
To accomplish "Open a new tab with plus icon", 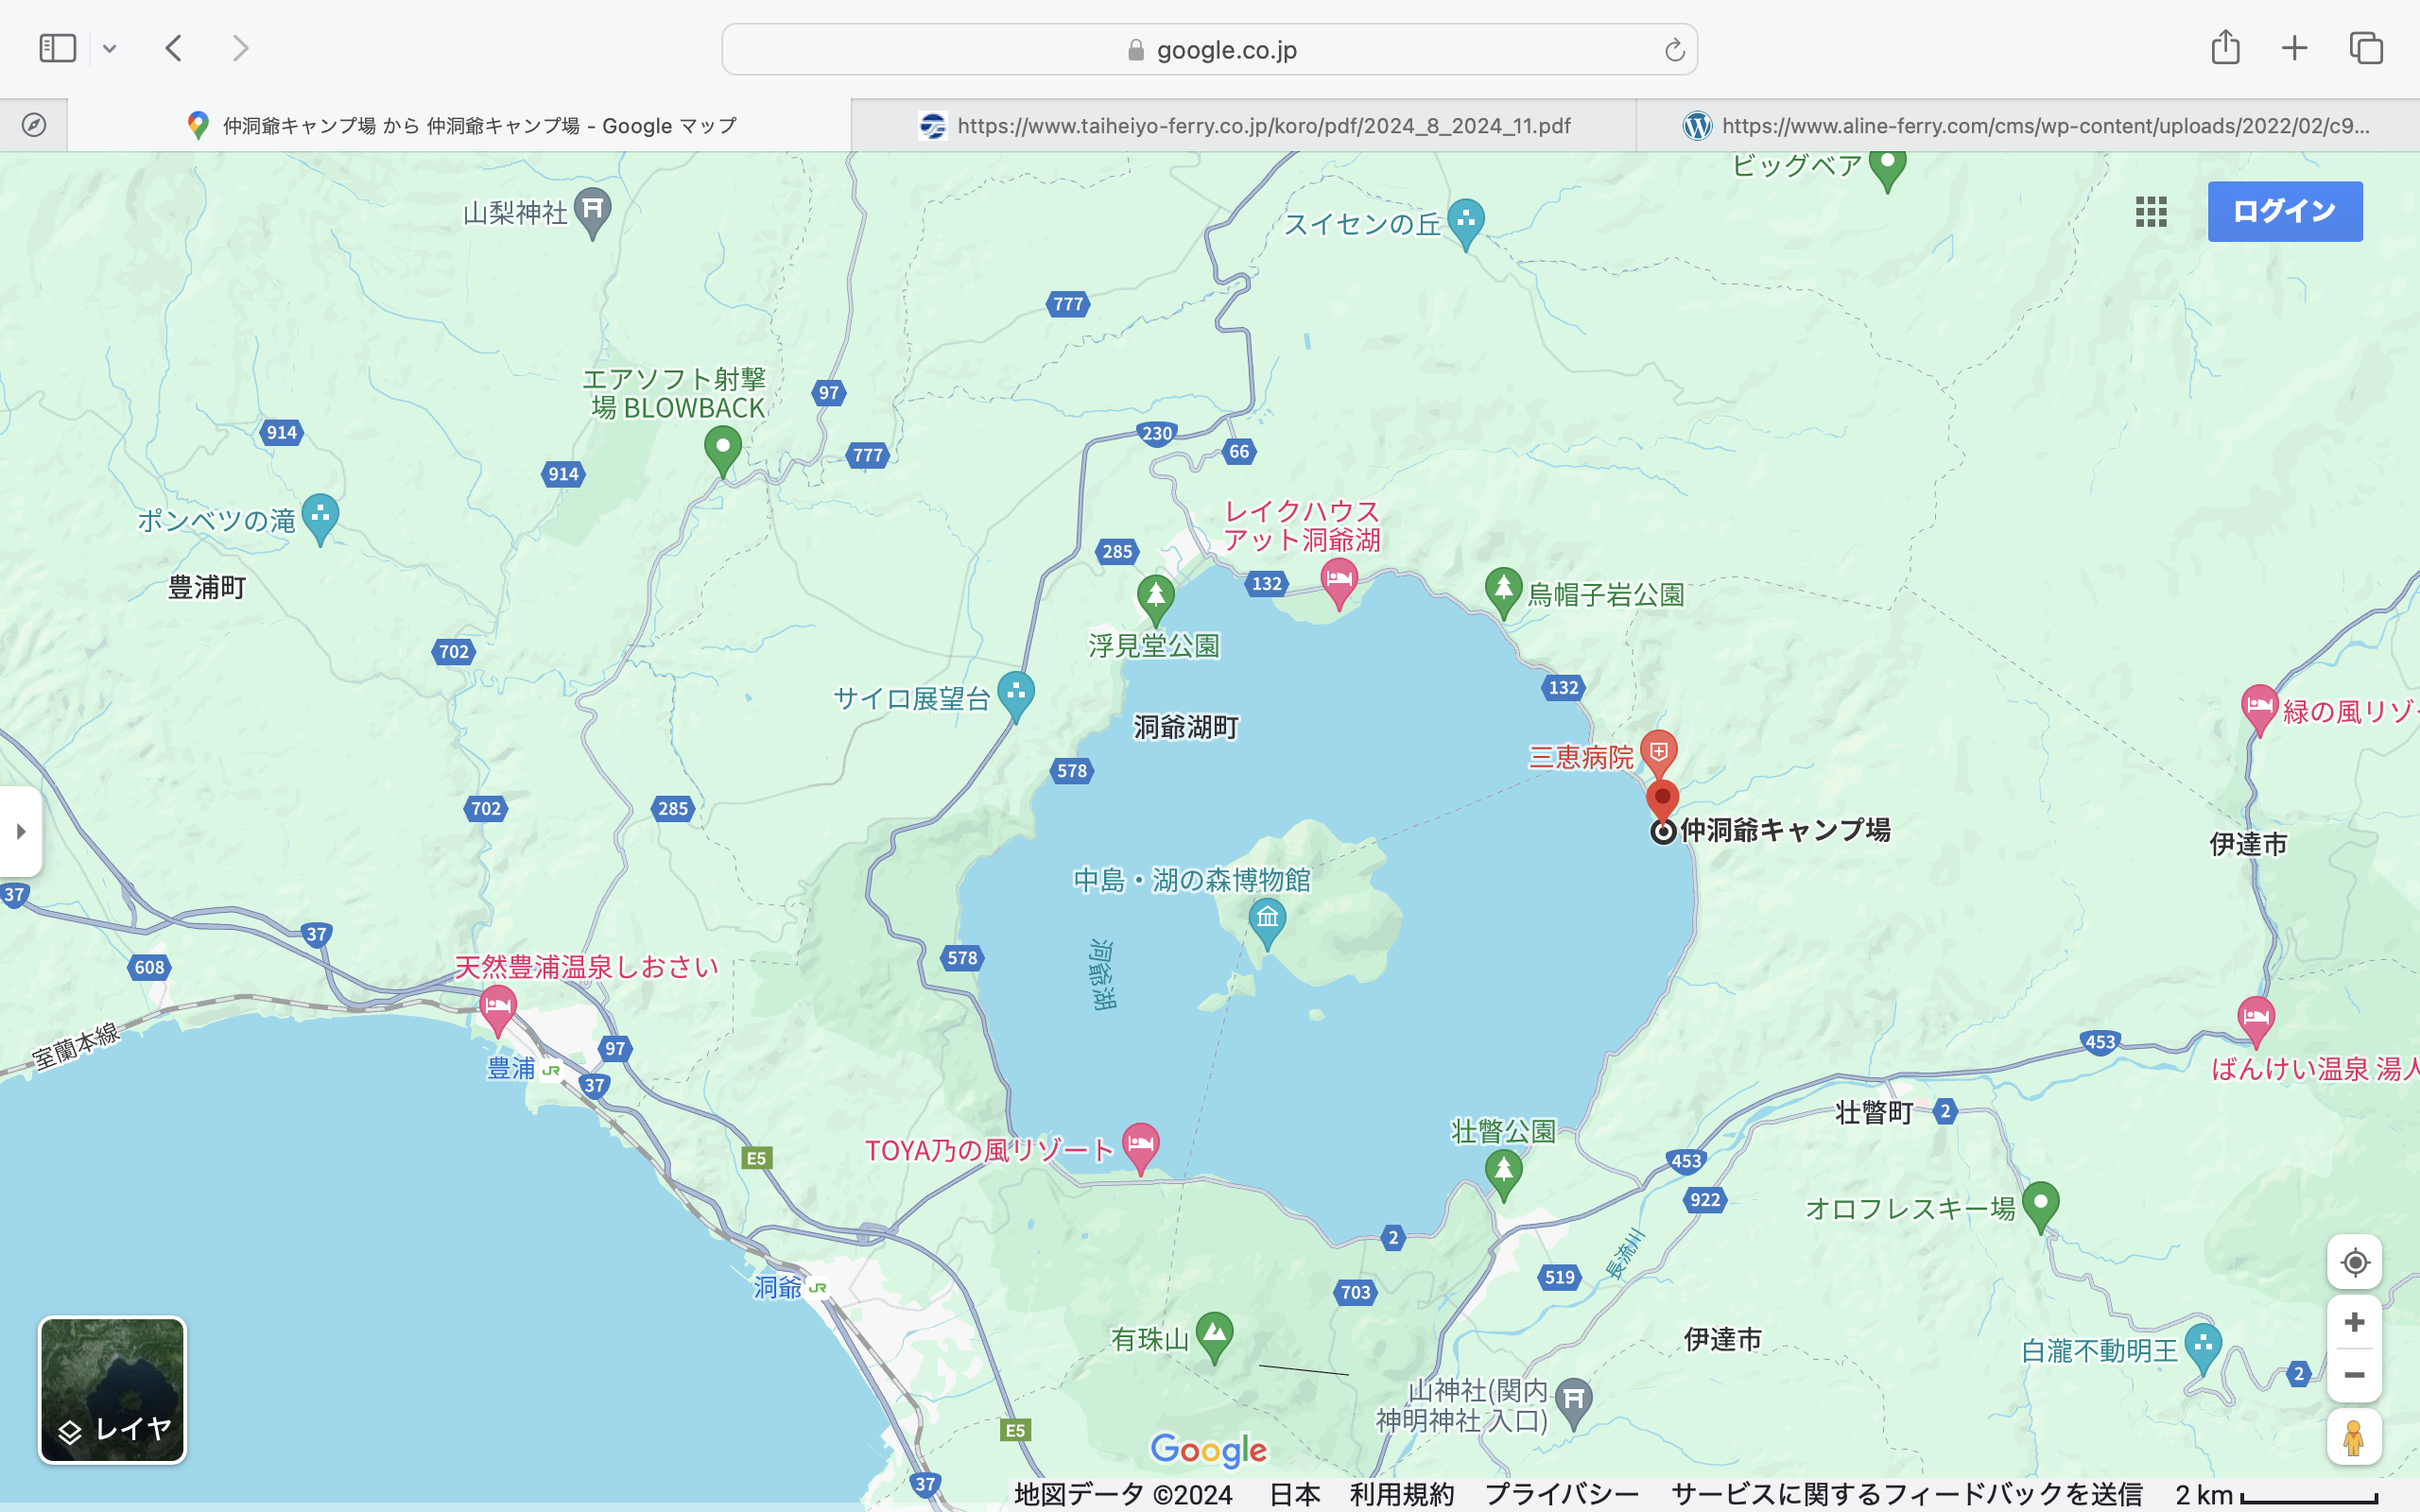I will pyautogui.click(x=2295, y=48).
